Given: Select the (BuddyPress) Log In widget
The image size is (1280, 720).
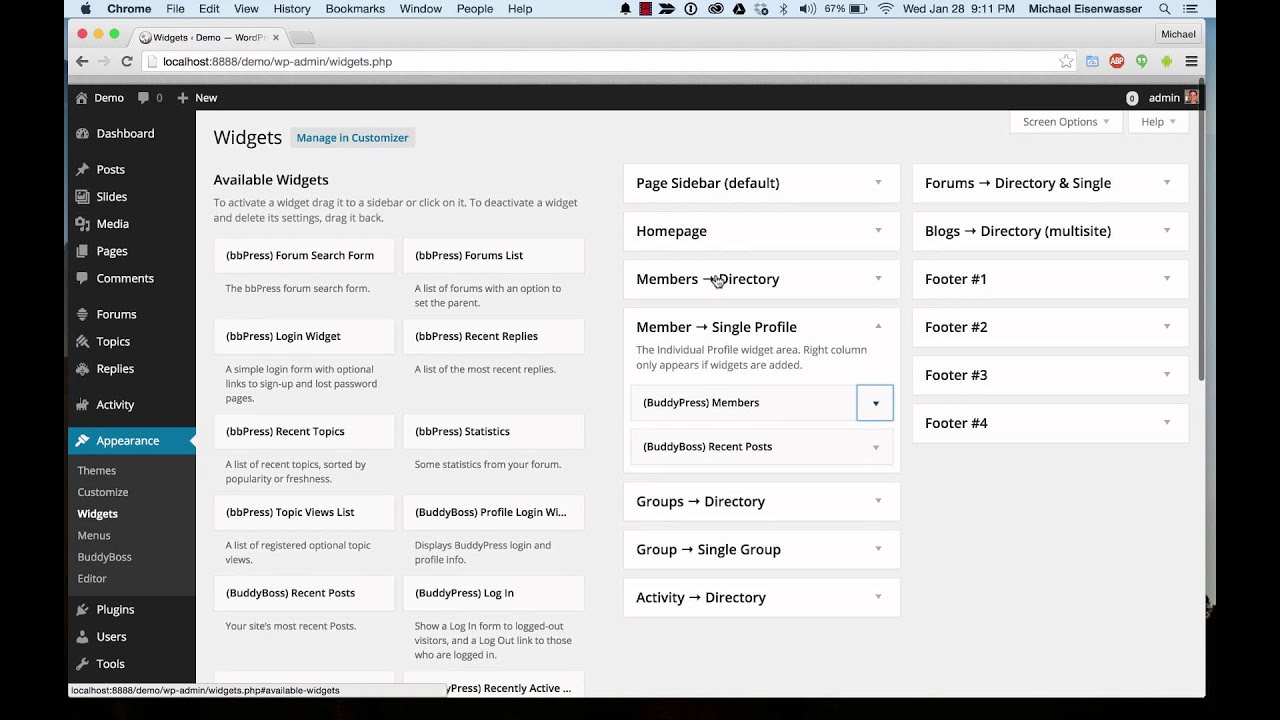Looking at the screenshot, I should tap(493, 593).
